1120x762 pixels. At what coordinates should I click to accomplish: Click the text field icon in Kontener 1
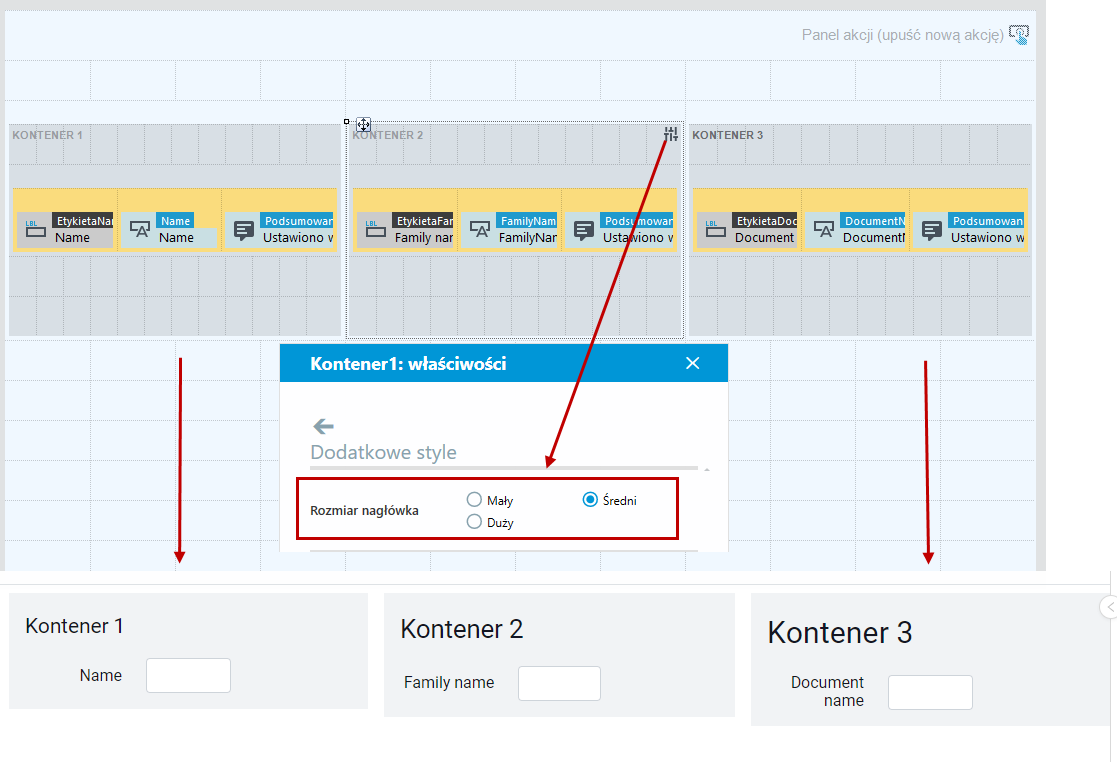point(140,229)
